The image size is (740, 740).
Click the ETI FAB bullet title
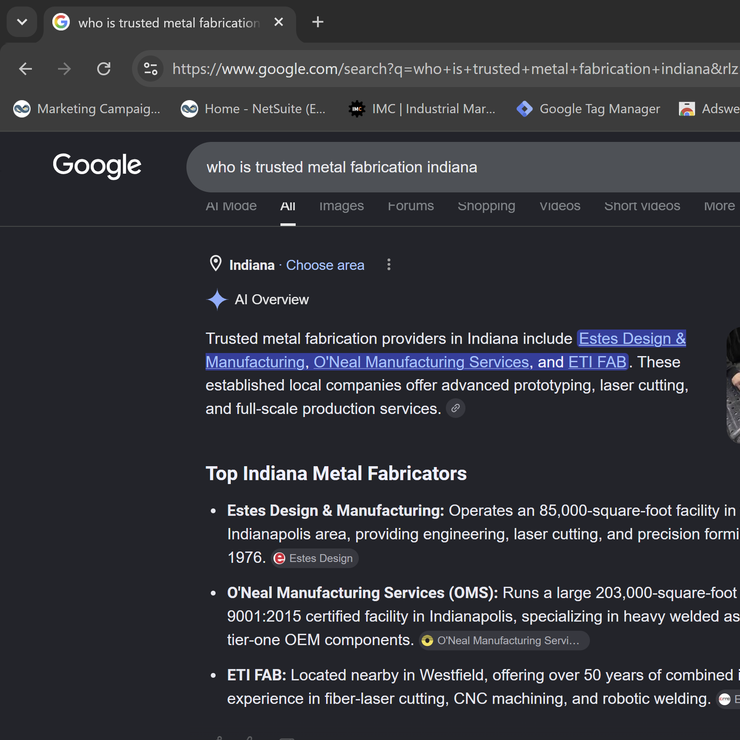click(257, 675)
